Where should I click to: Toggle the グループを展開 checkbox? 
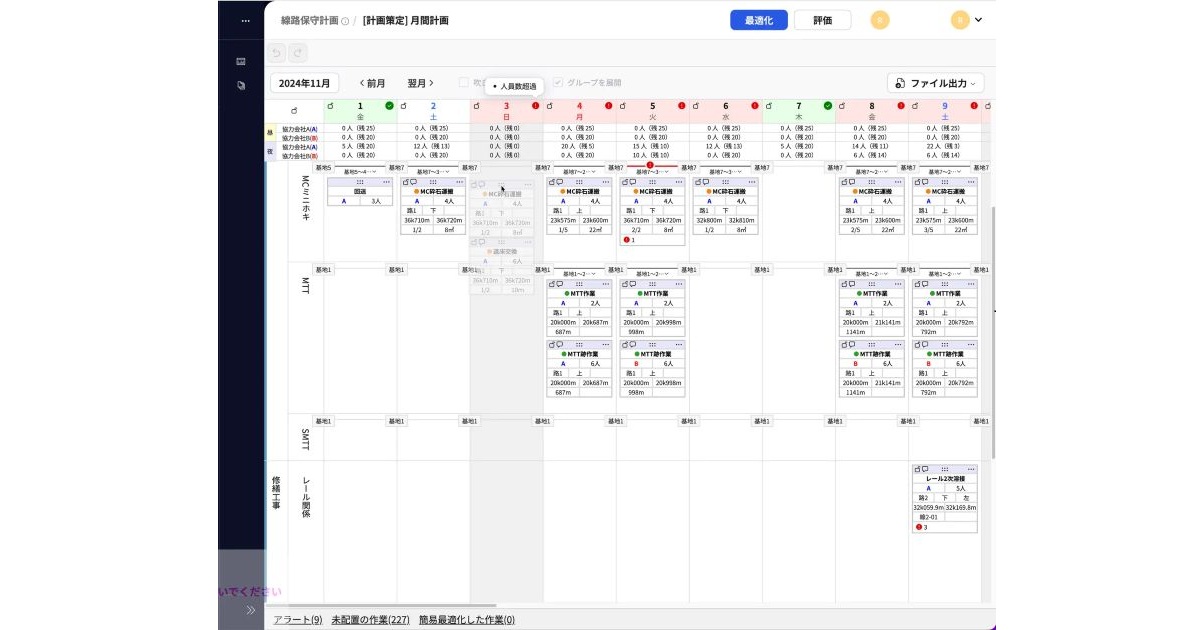(558, 83)
